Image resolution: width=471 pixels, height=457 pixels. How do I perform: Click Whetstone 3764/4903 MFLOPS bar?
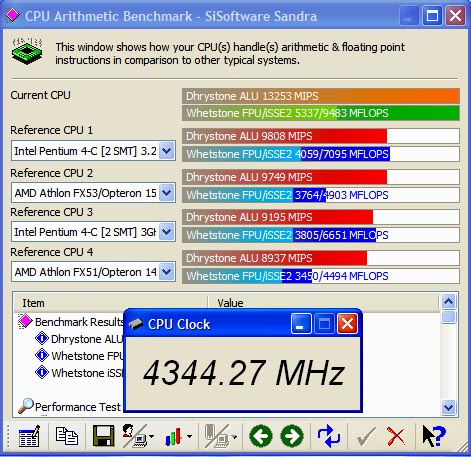pyautogui.click(x=321, y=195)
